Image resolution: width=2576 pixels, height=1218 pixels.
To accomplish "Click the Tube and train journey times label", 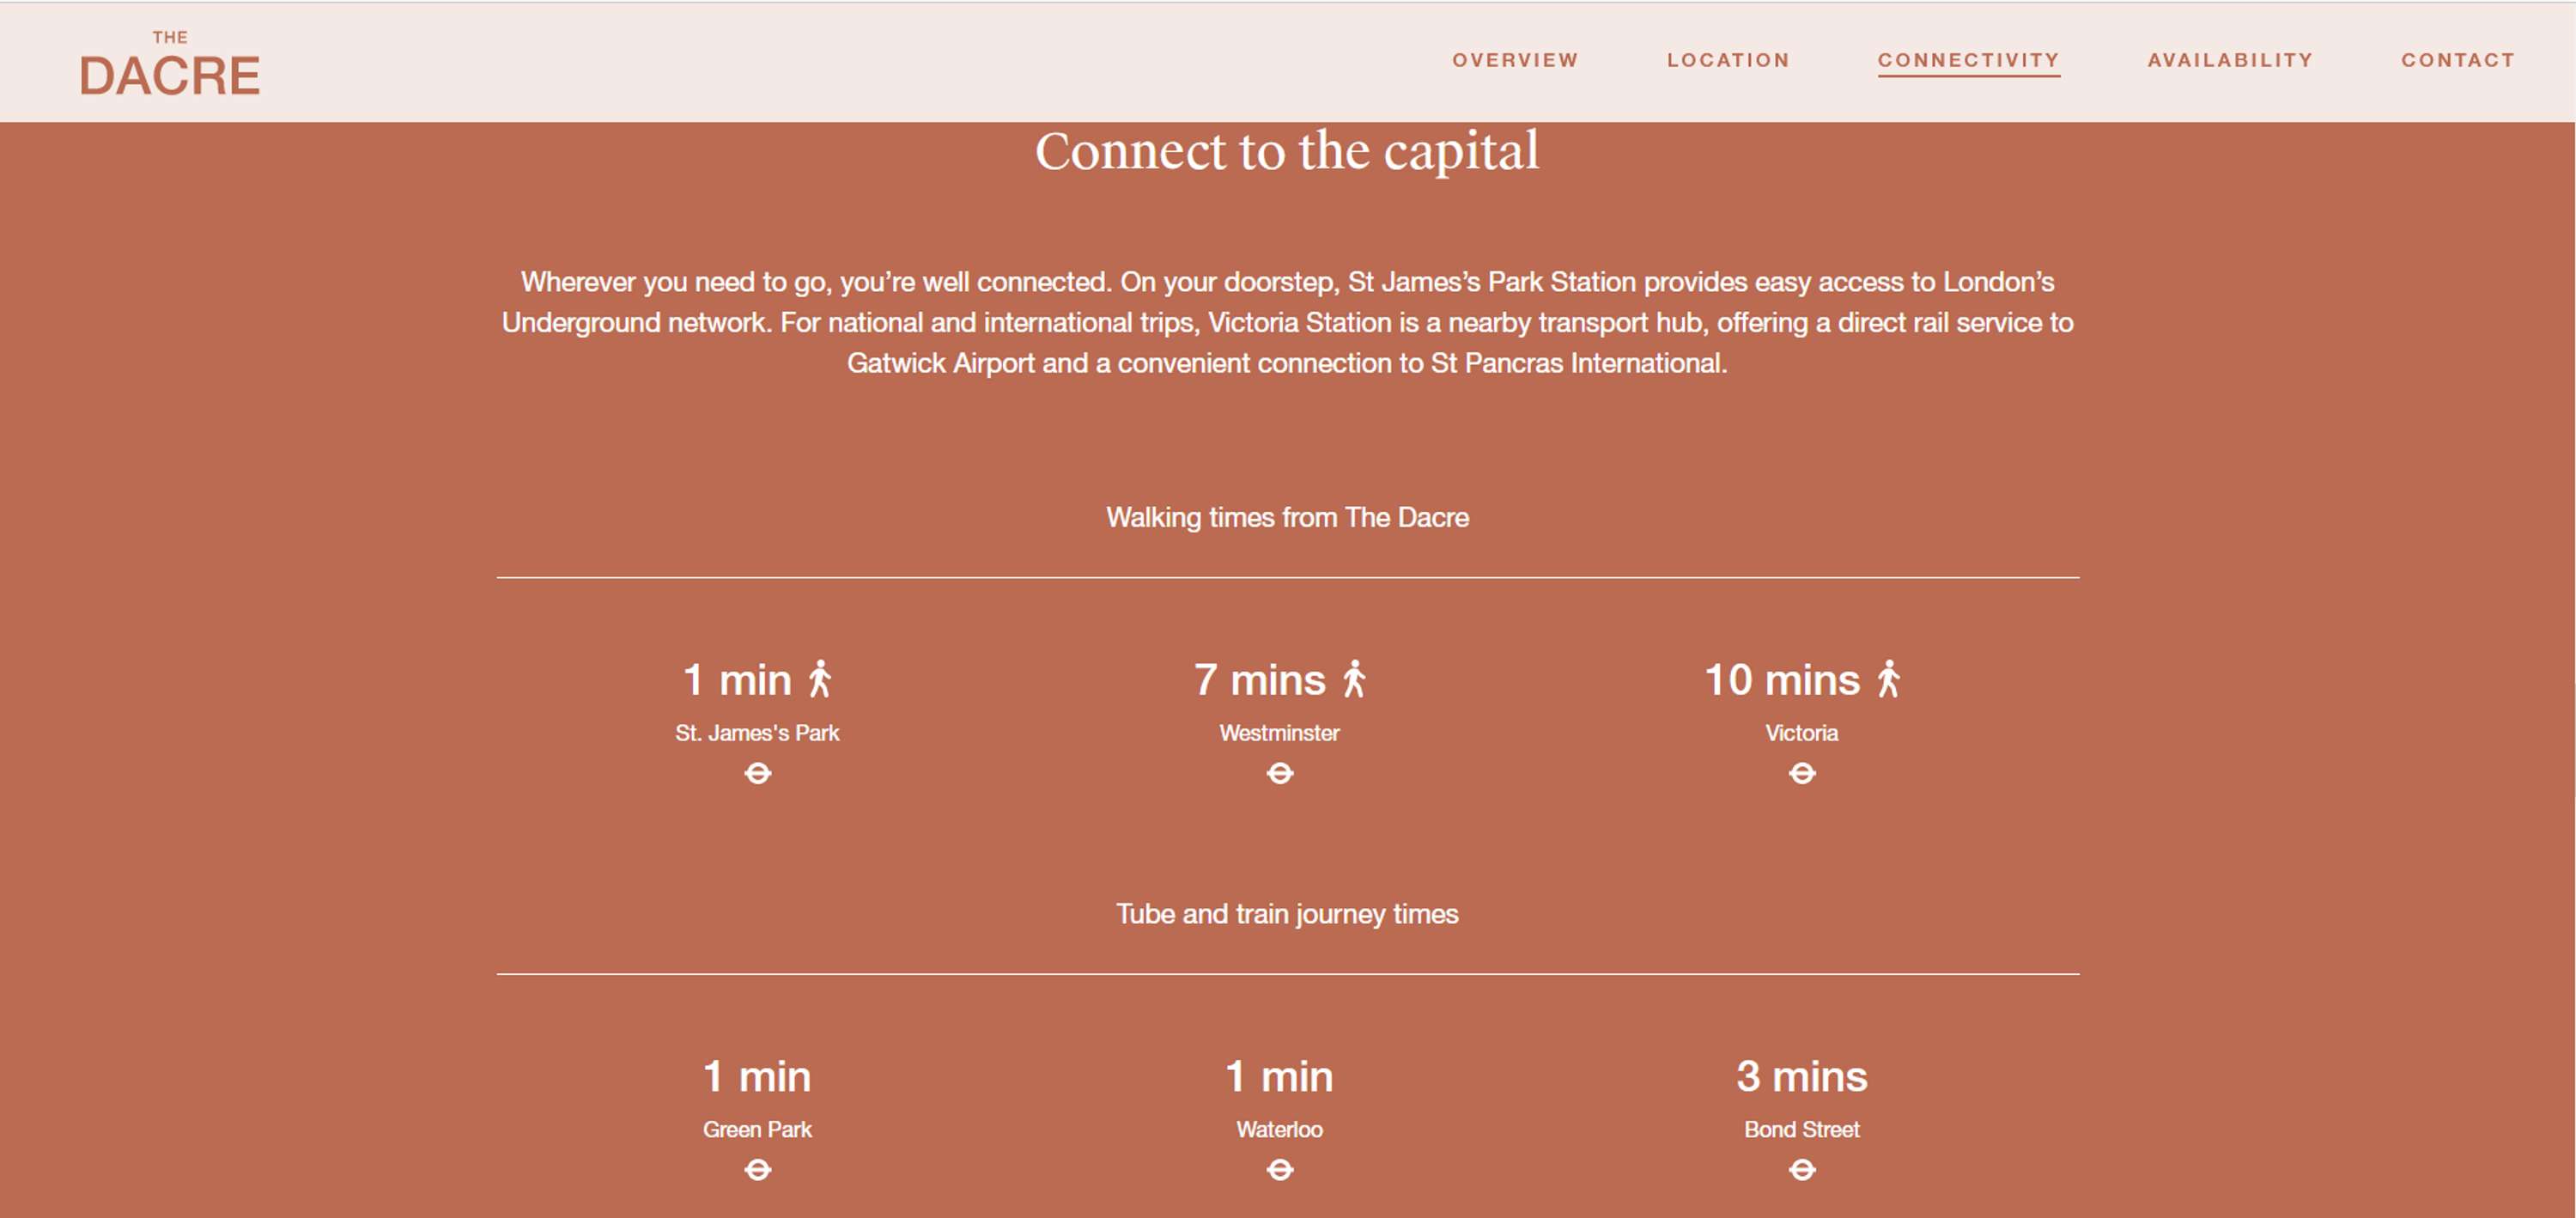I will pos(1287,914).
